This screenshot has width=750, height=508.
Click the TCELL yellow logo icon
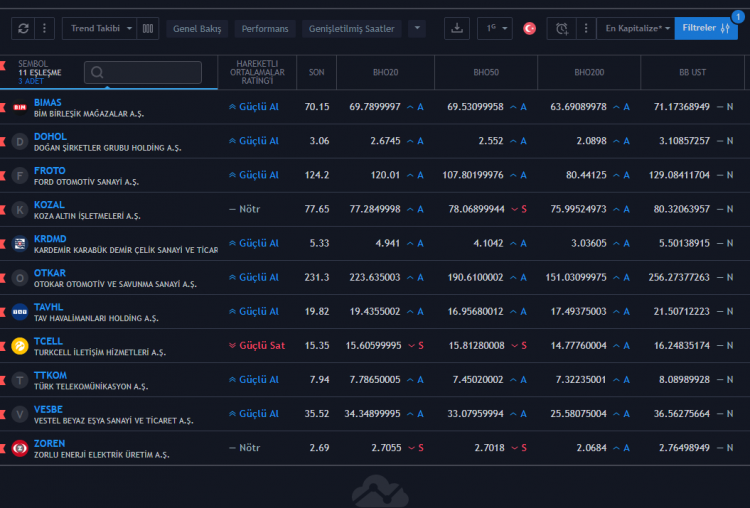pyautogui.click(x=20, y=346)
